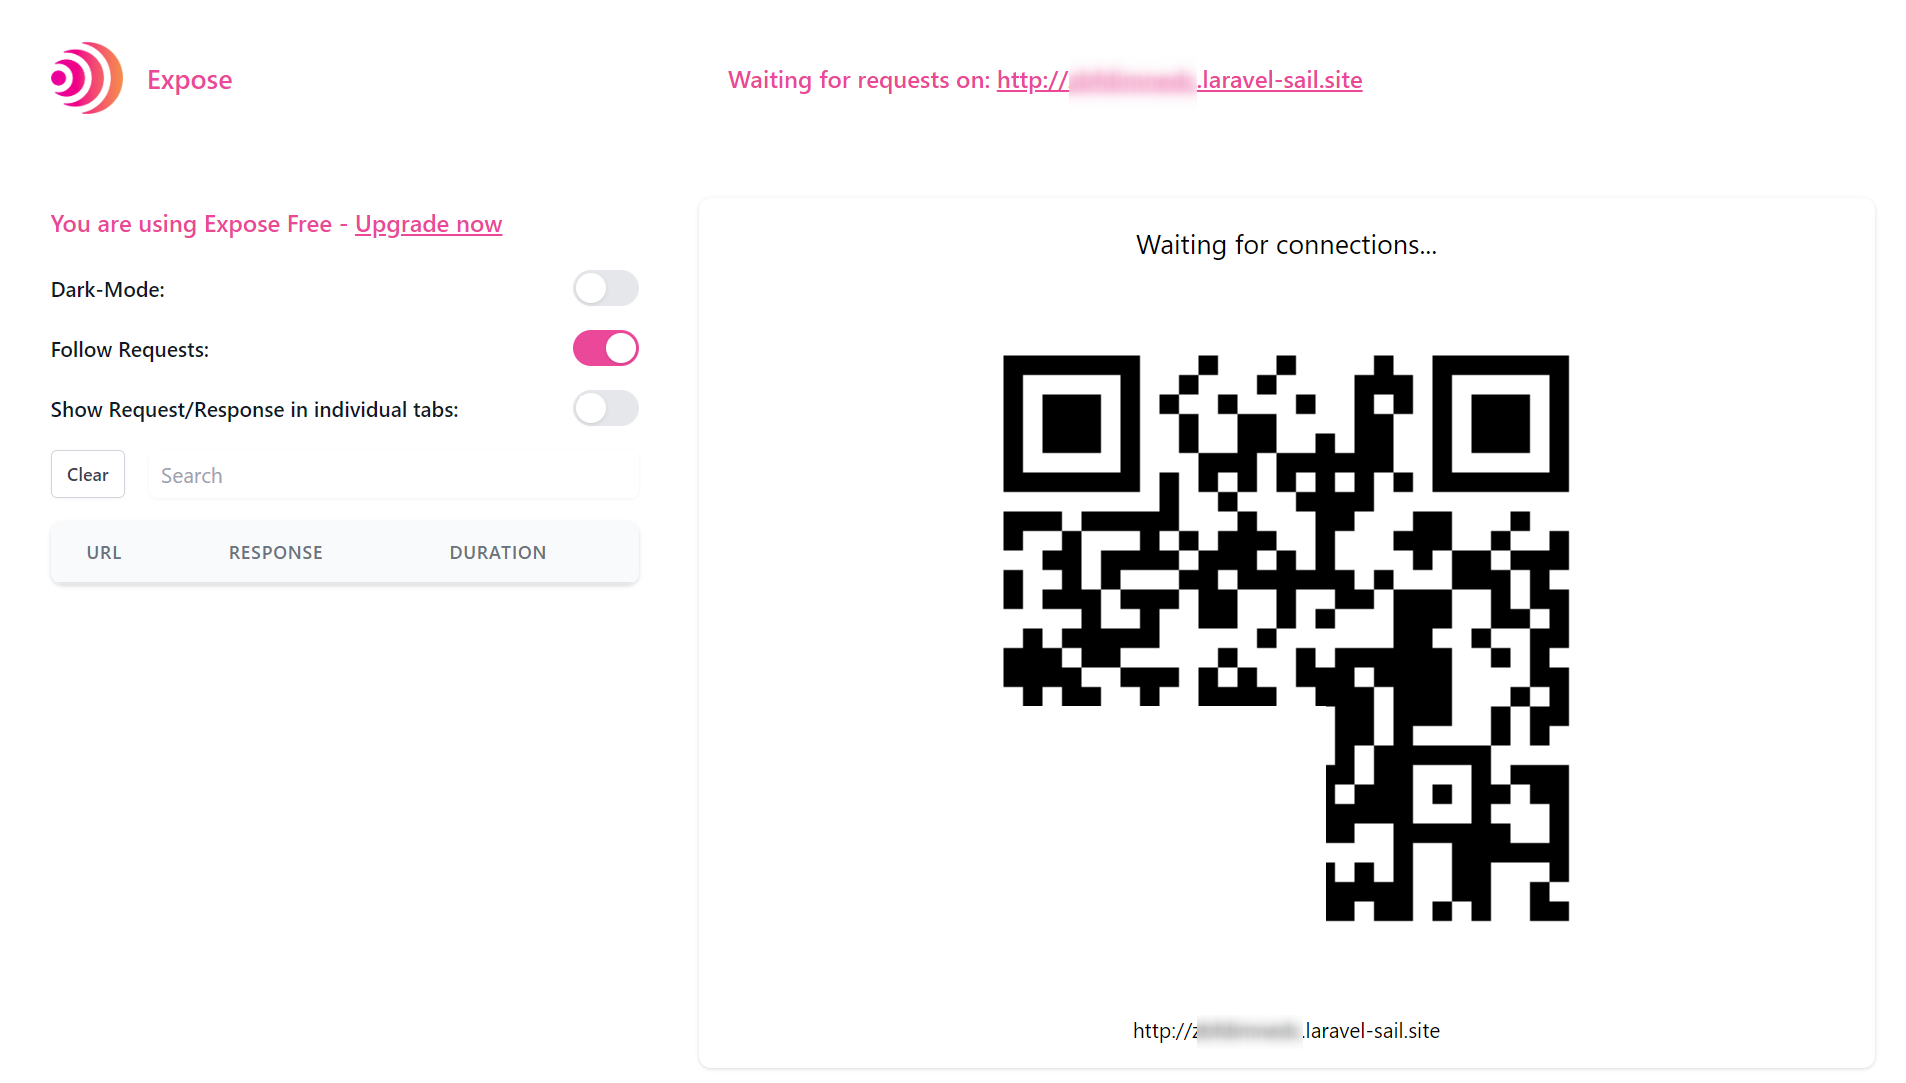Select the DURATION column header

[x=498, y=553]
